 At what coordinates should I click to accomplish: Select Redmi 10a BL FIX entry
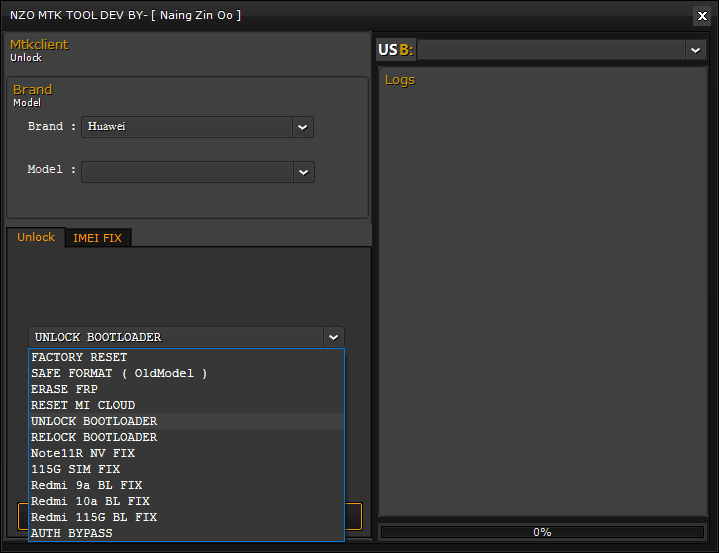coord(90,501)
